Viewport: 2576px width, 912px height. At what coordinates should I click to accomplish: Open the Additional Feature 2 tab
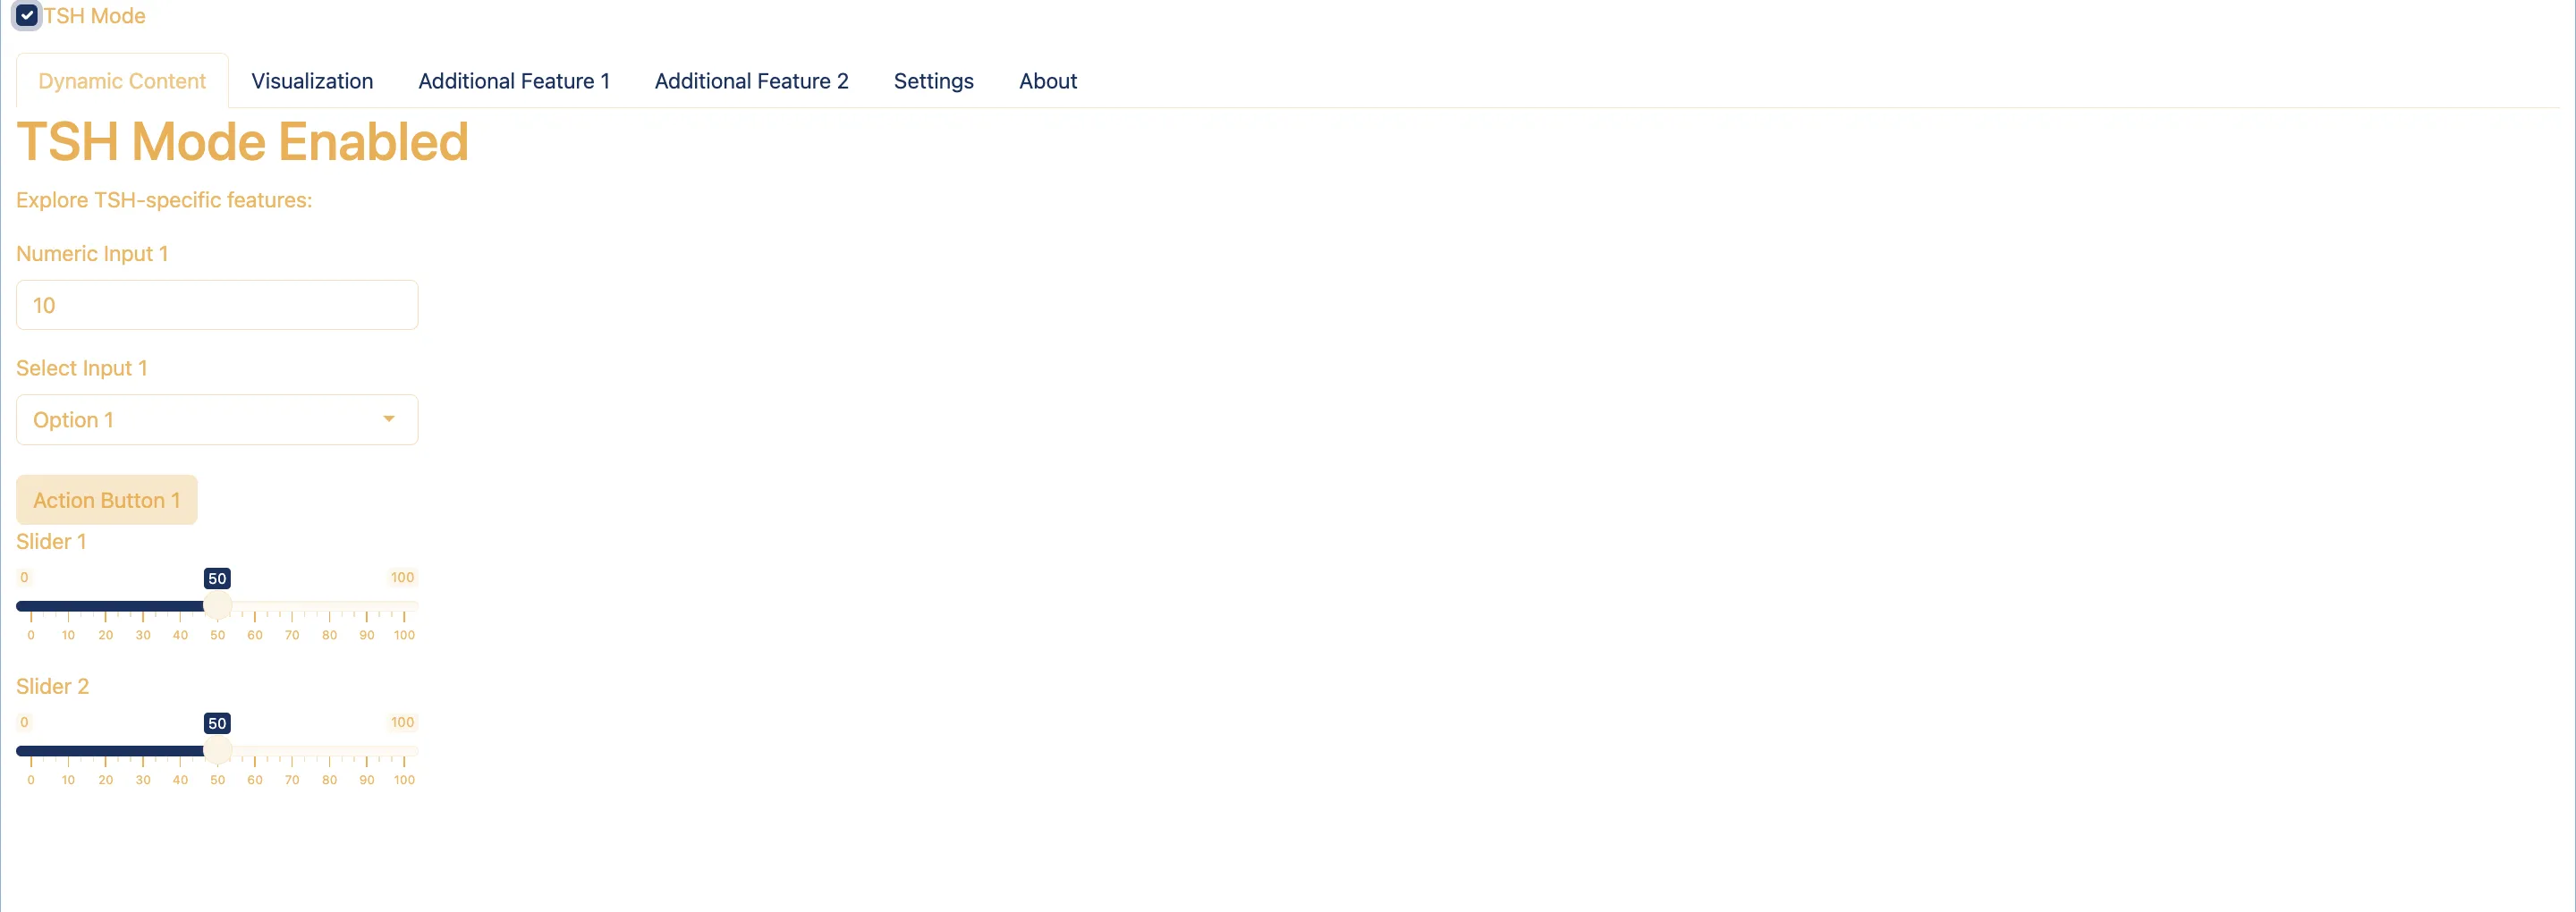[x=750, y=81]
